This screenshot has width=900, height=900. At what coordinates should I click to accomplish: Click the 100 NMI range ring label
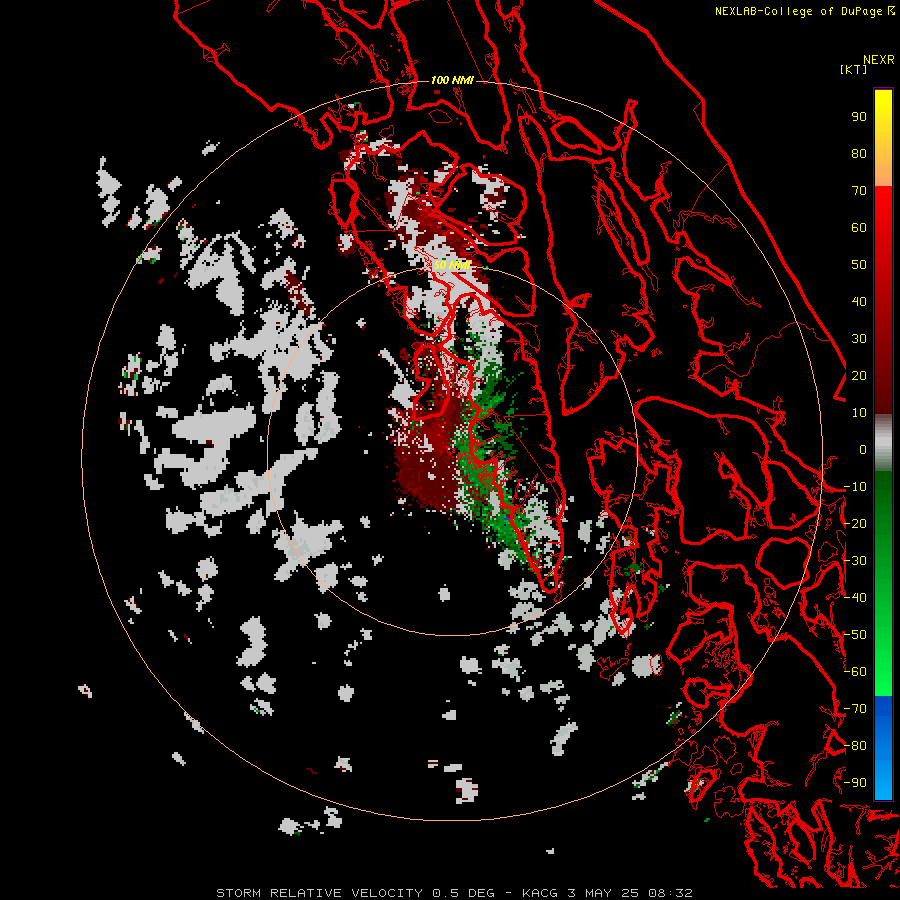(x=452, y=80)
